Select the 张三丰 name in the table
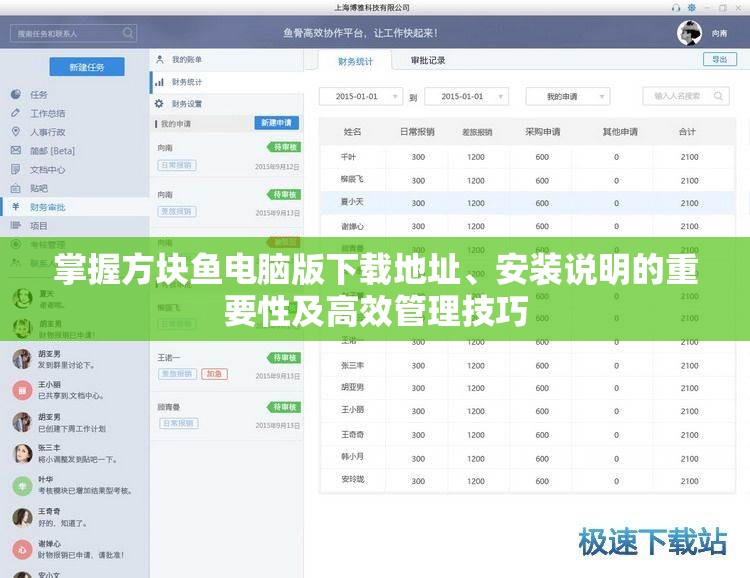This screenshot has height=578, width=750. click(x=352, y=365)
